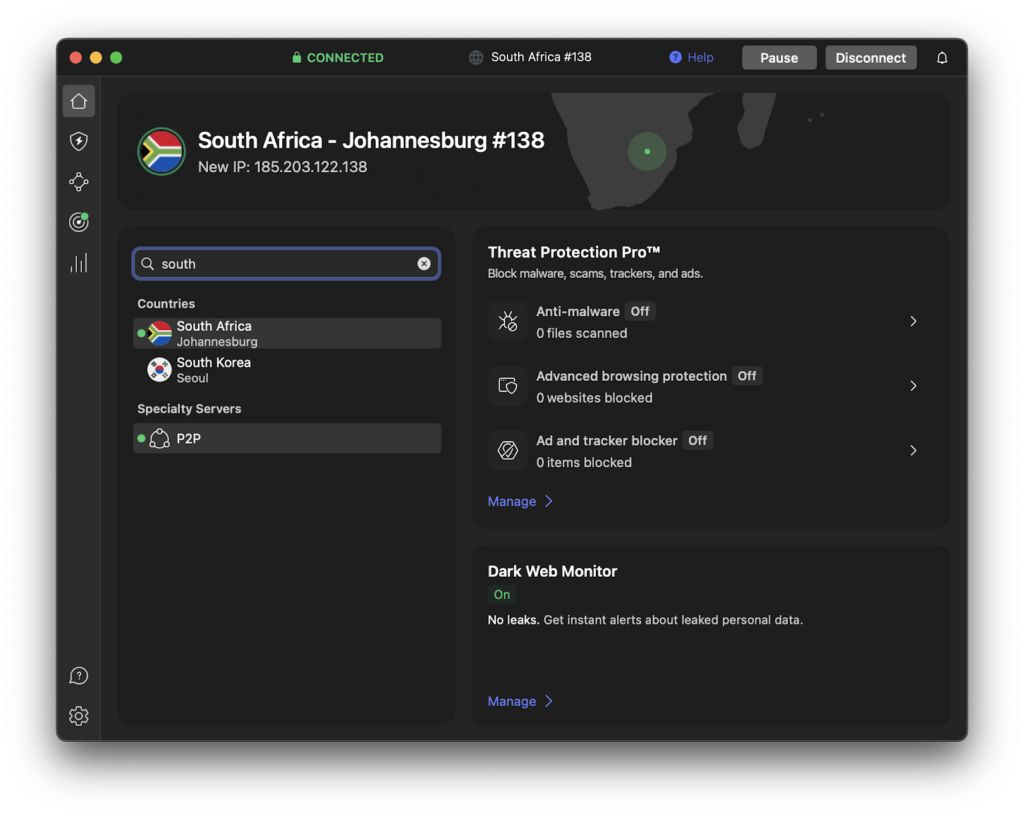The width and height of the screenshot is (1024, 816).
Task: Click the 0 files scanned text
Action: (581, 334)
